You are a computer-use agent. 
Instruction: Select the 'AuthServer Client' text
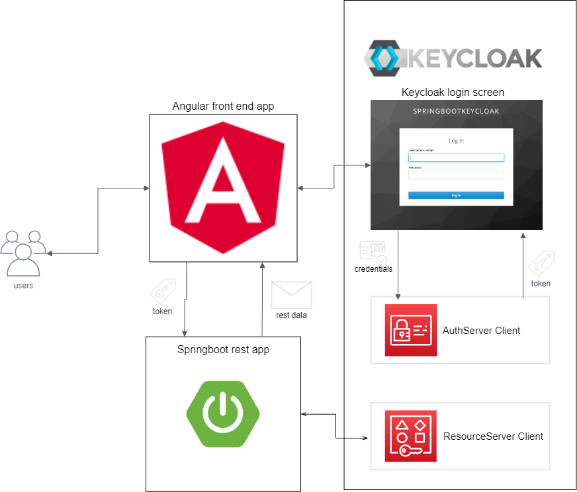(481, 330)
